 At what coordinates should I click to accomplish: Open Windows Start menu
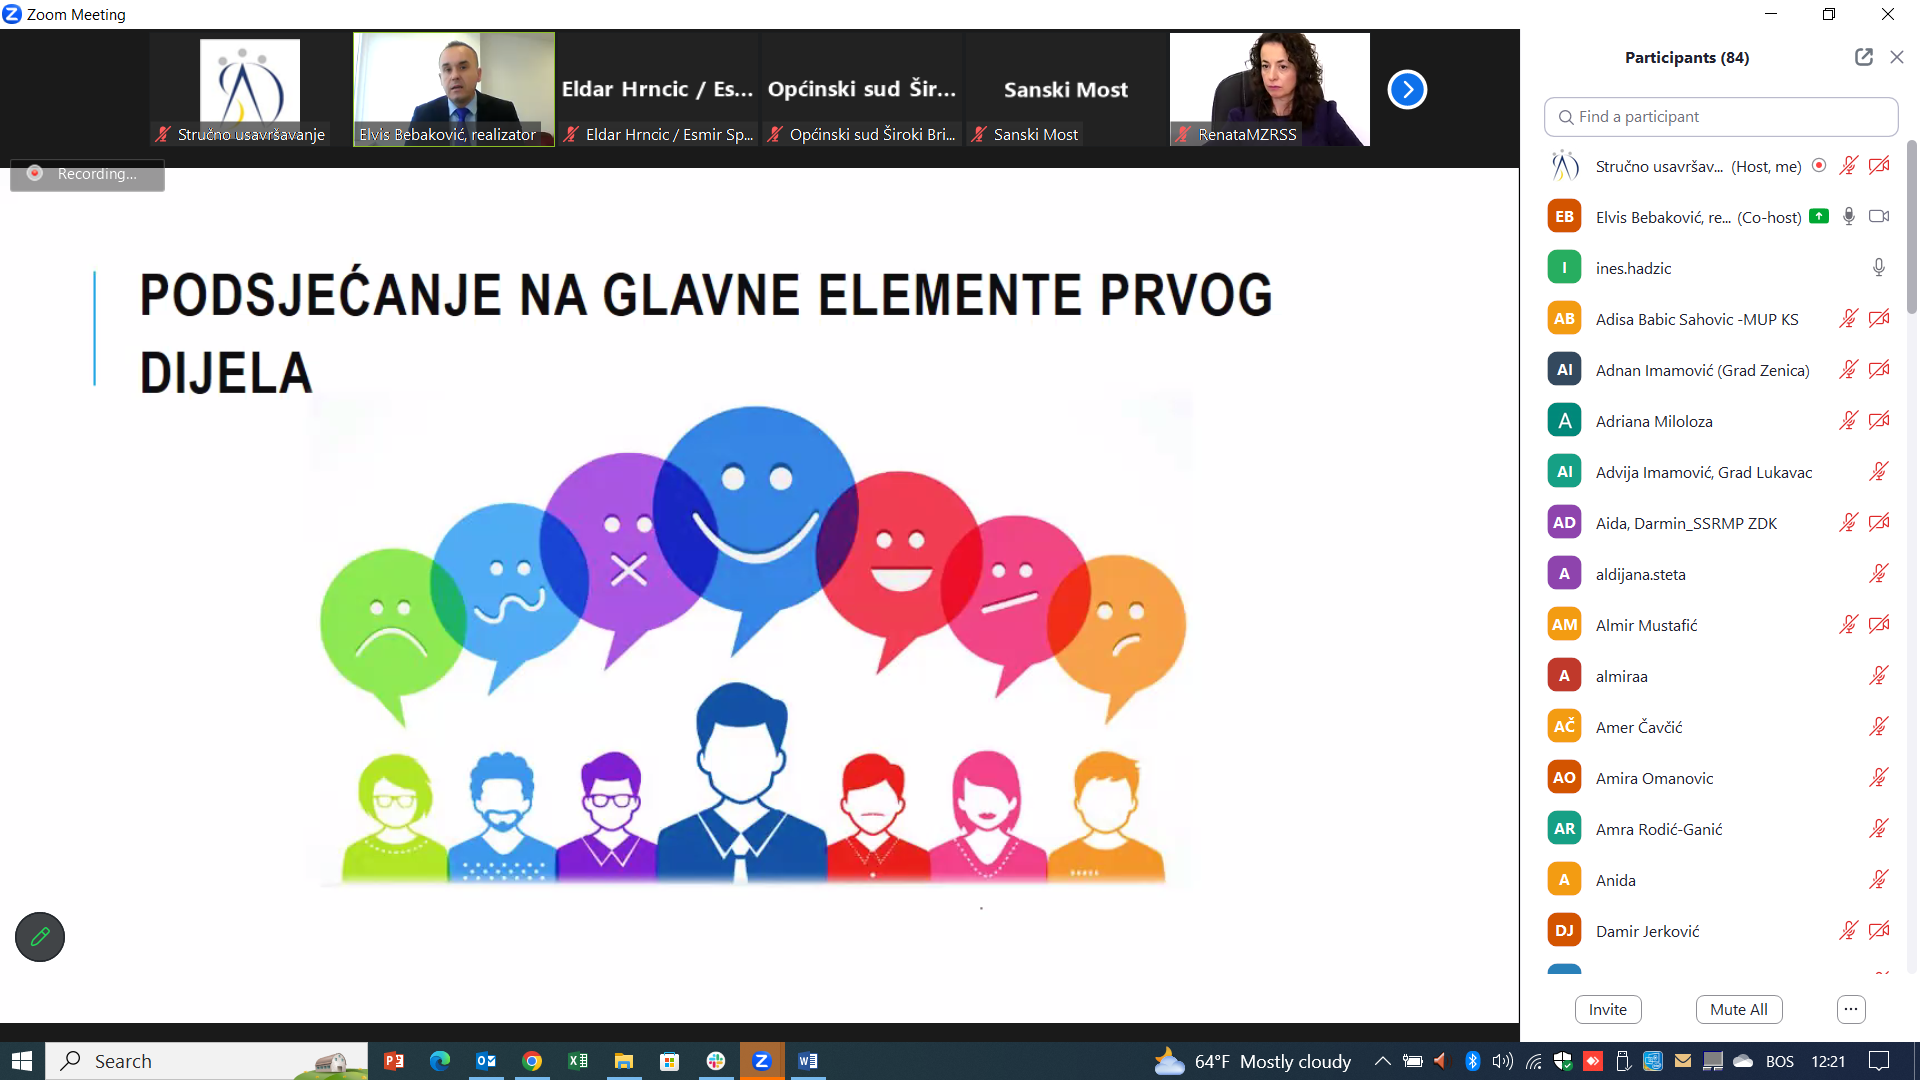[22, 1061]
